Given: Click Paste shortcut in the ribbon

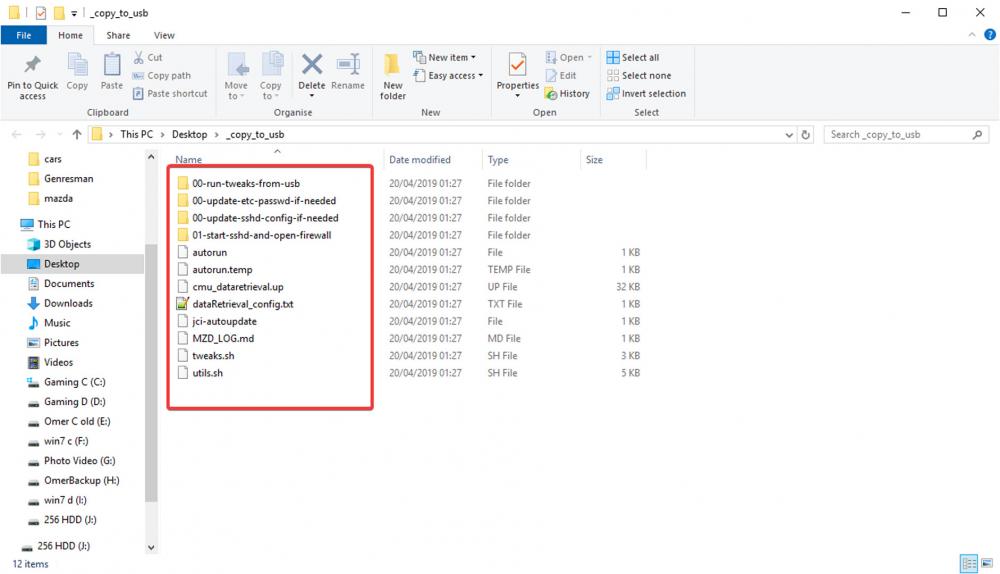Looking at the screenshot, I should (170, 93).
